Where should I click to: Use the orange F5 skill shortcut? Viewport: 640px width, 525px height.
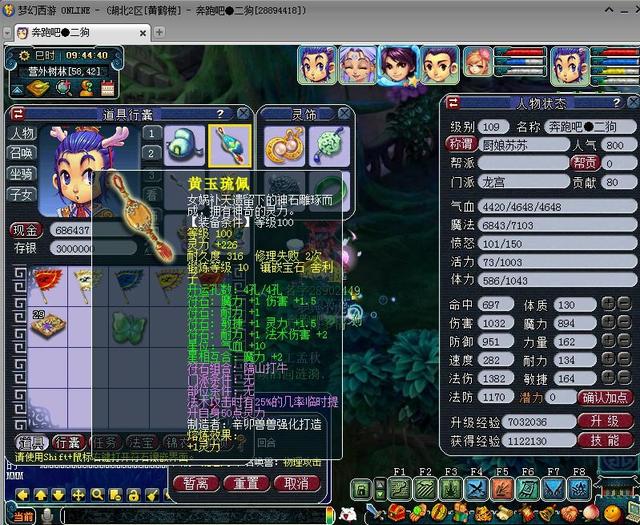click(502, 489)
